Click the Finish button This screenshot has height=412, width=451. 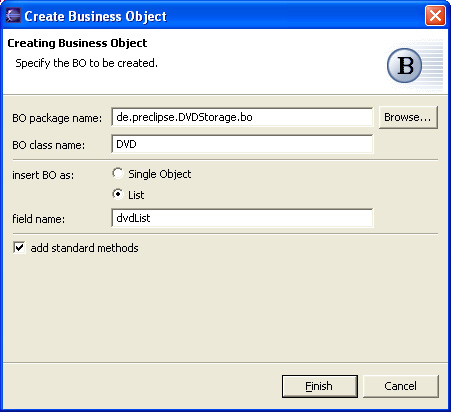(x=320, y=386)
